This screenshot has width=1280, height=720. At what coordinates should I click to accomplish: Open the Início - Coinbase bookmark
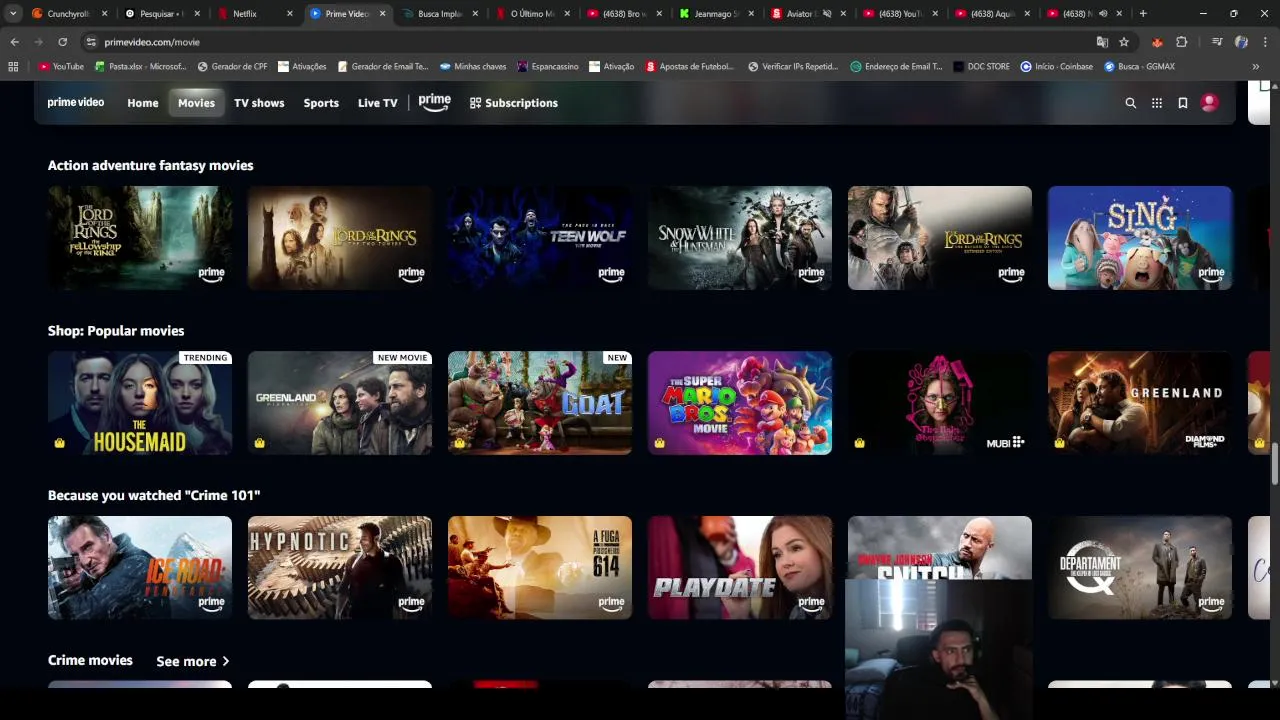(x=1056, y=67)
